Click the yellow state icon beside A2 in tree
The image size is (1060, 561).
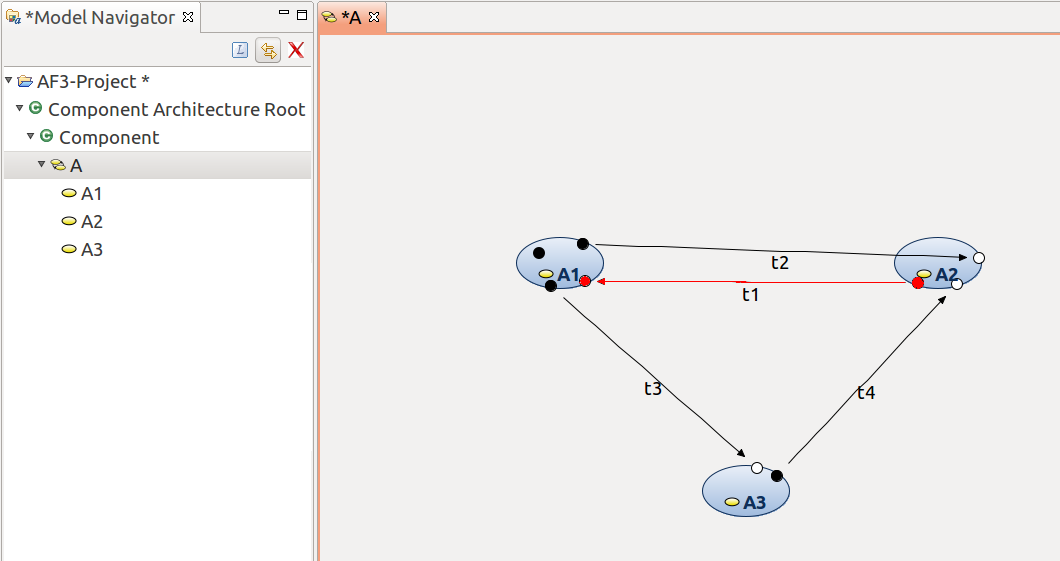tap(69, 221)
